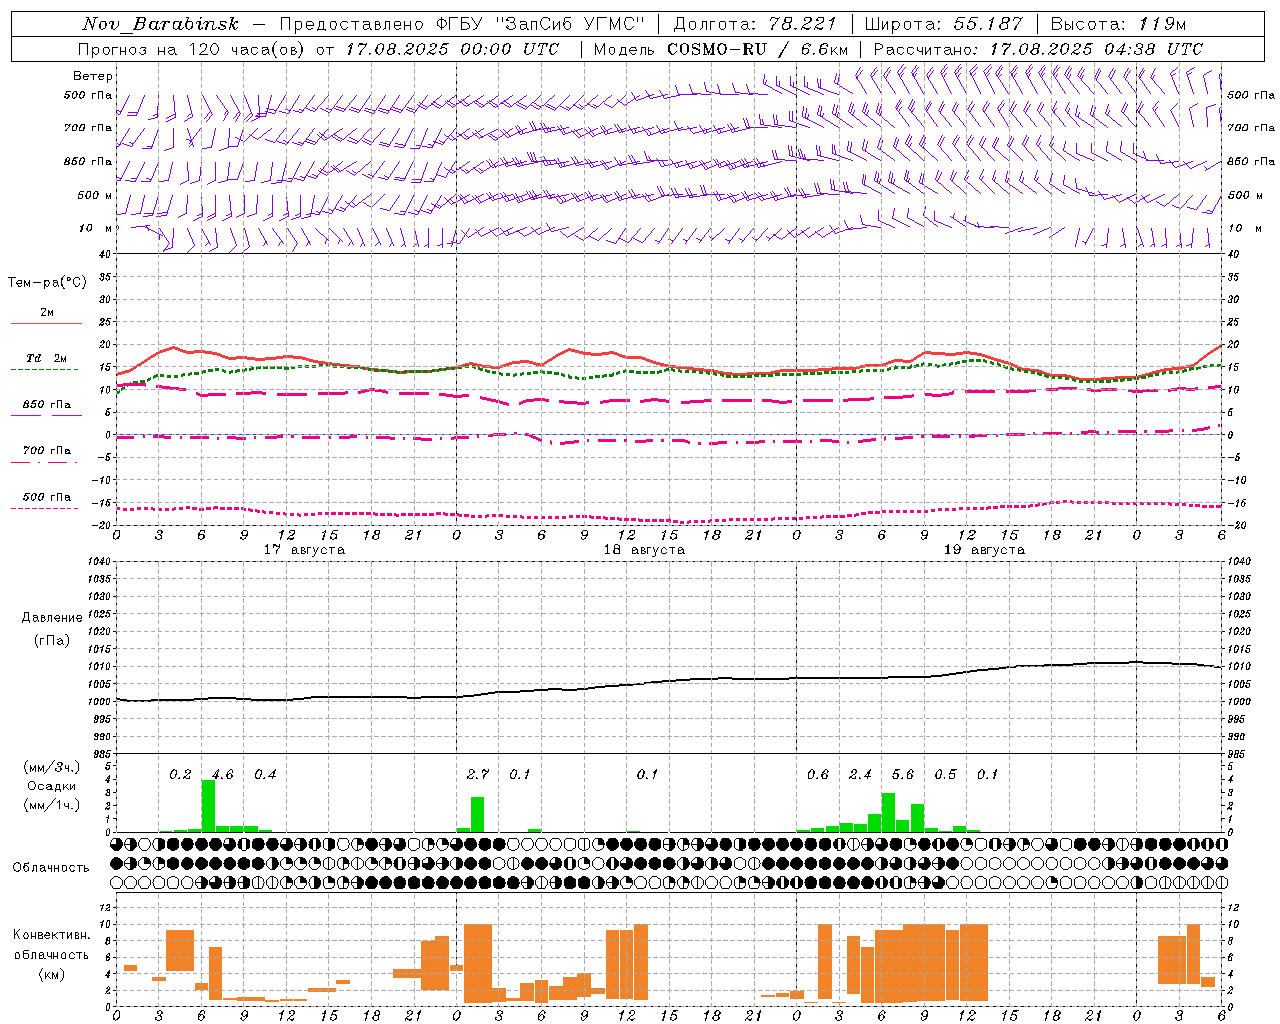Click the forecast start 17.08.2025 00:00 UTC
The height and width of the screenshot is (1024, 1280).
(x=452, y=49)
